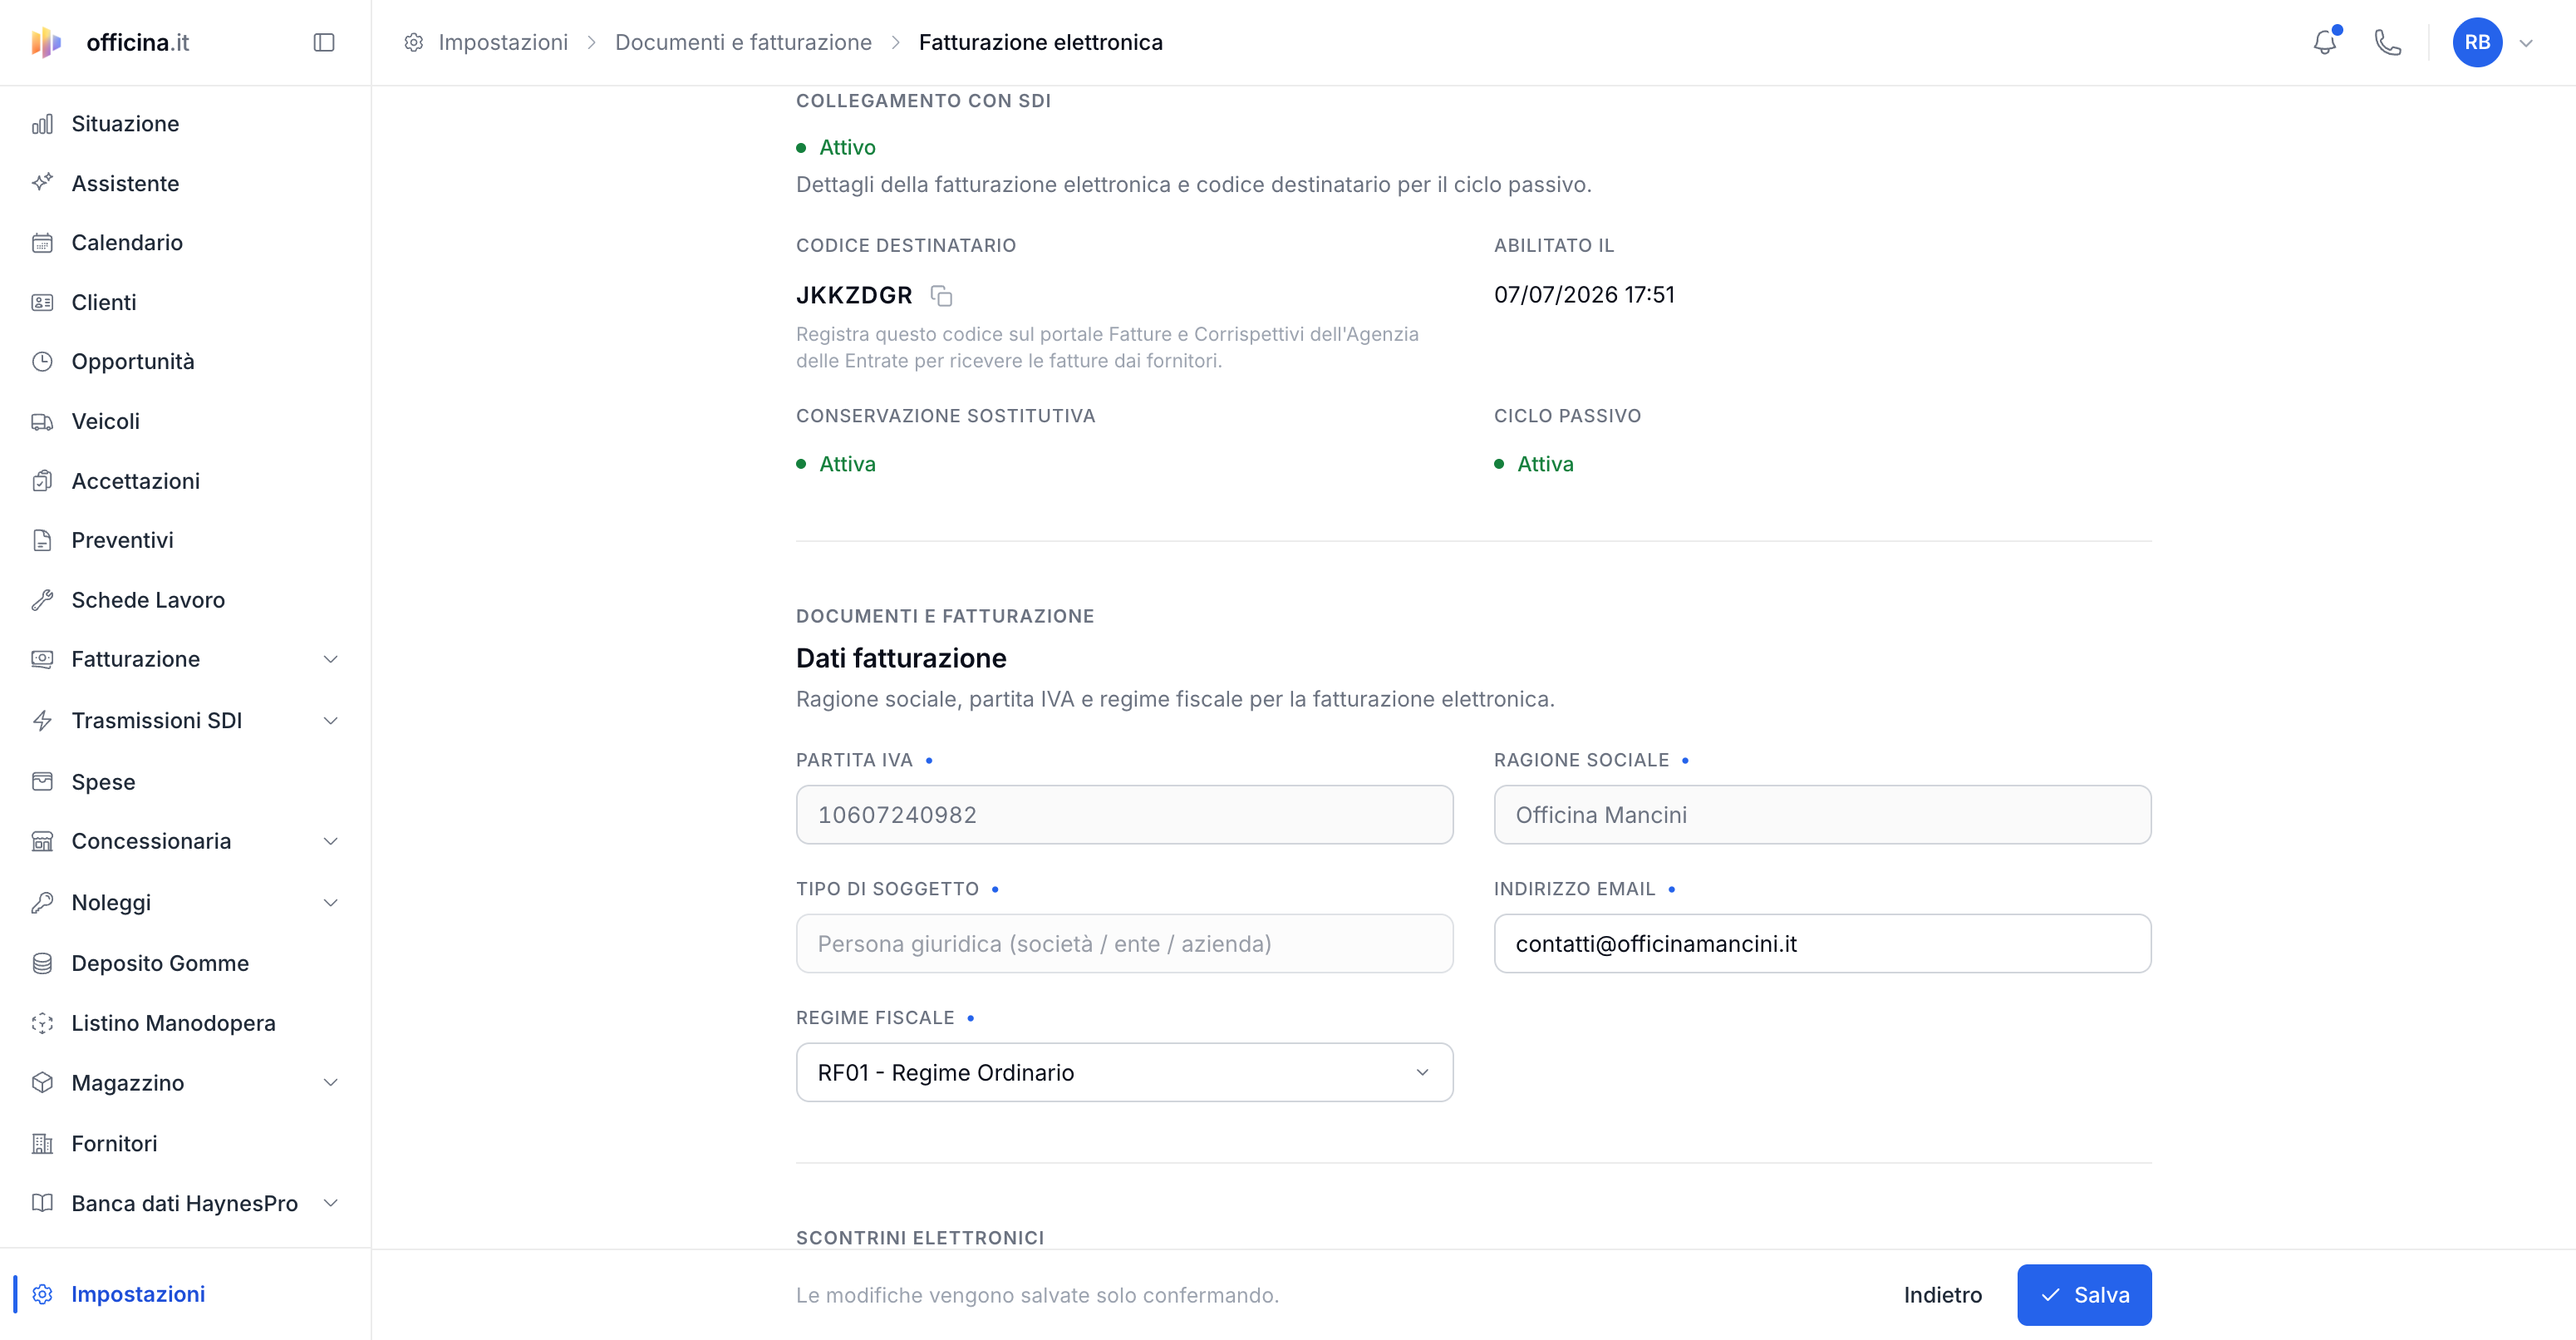
Task: Click the Fatturazione elettronica breadcrumb text
Action: pyautogui.click(x=1040, y=42)
